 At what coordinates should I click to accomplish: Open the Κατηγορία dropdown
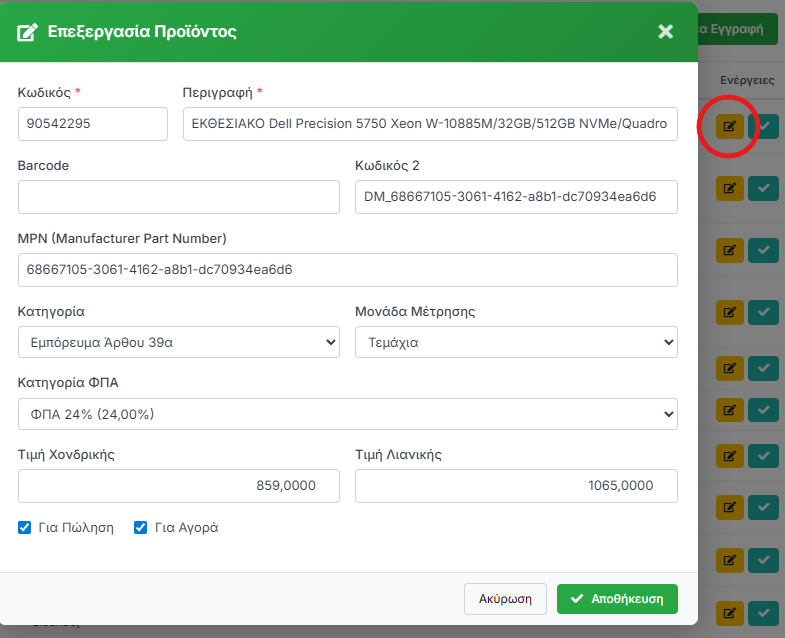point(179,342)
